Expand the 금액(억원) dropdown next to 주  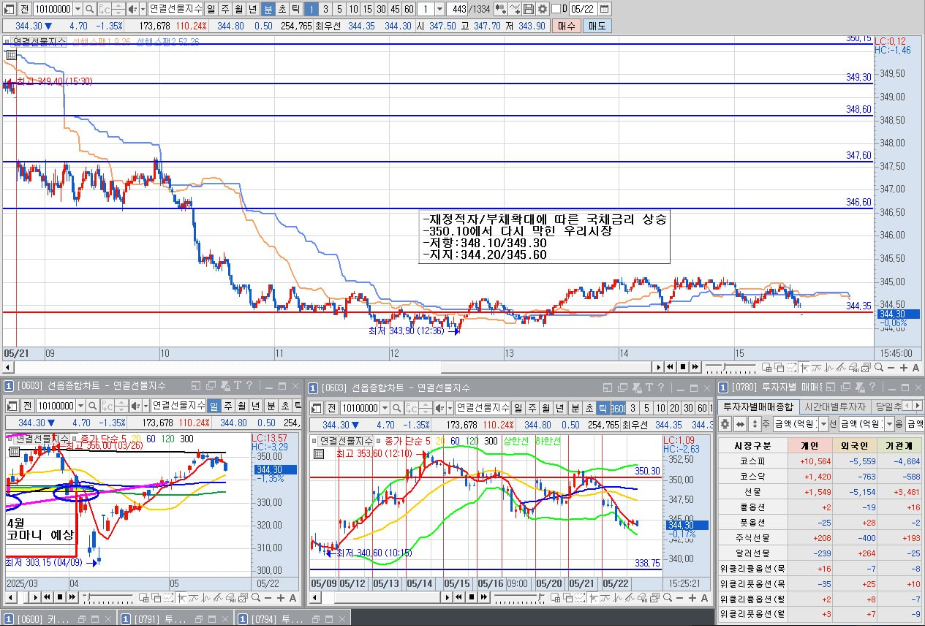(824, 424)
